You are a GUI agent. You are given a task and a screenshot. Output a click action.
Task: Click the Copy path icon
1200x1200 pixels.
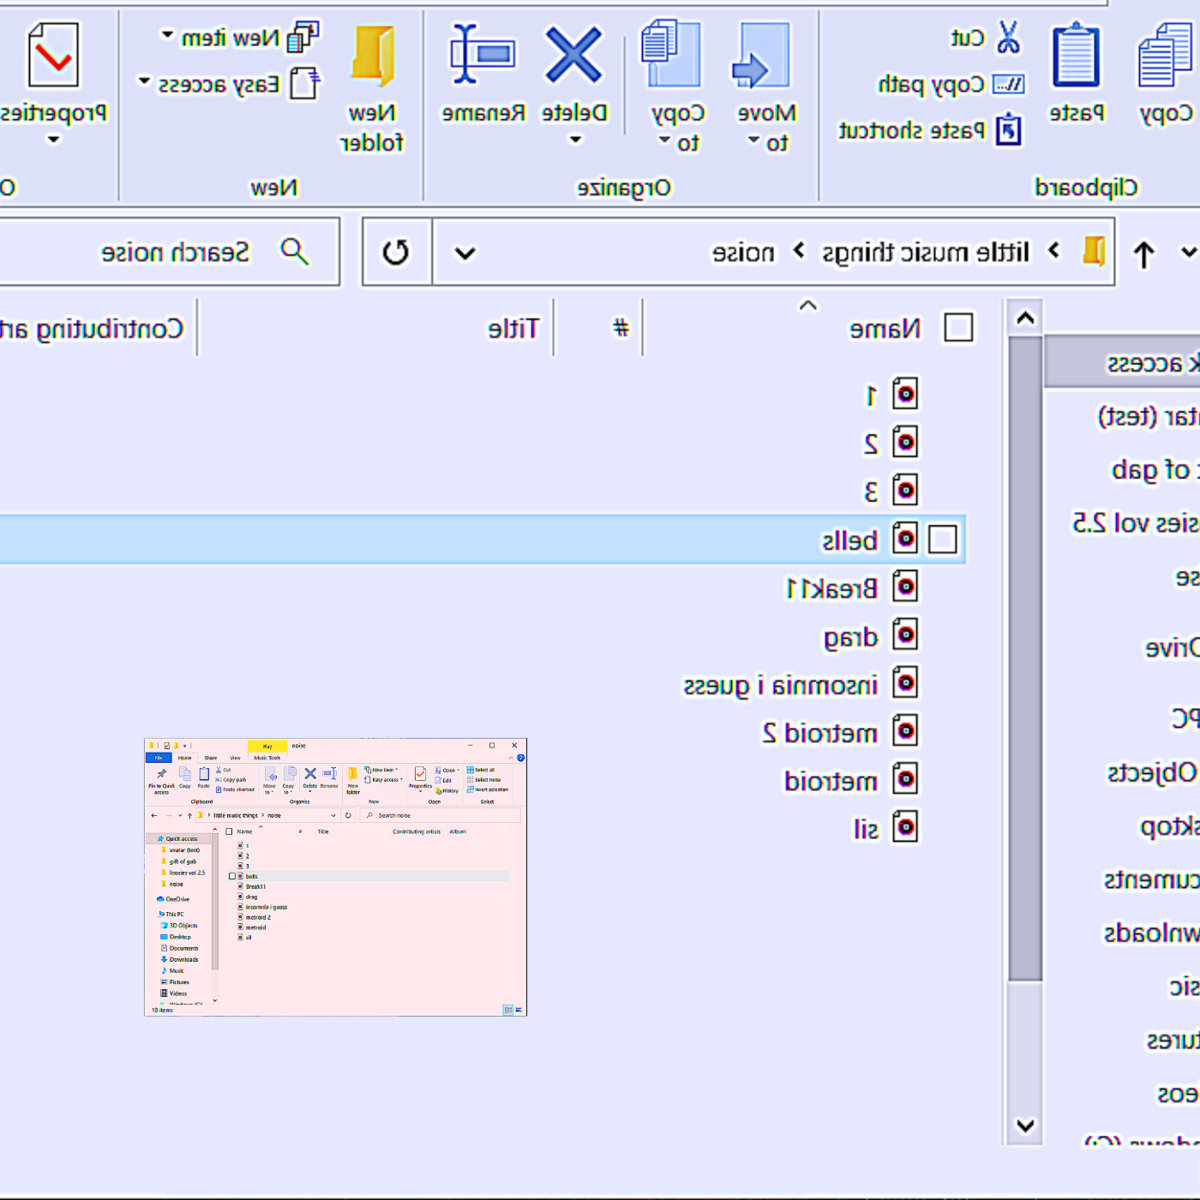coord(1008,85)
